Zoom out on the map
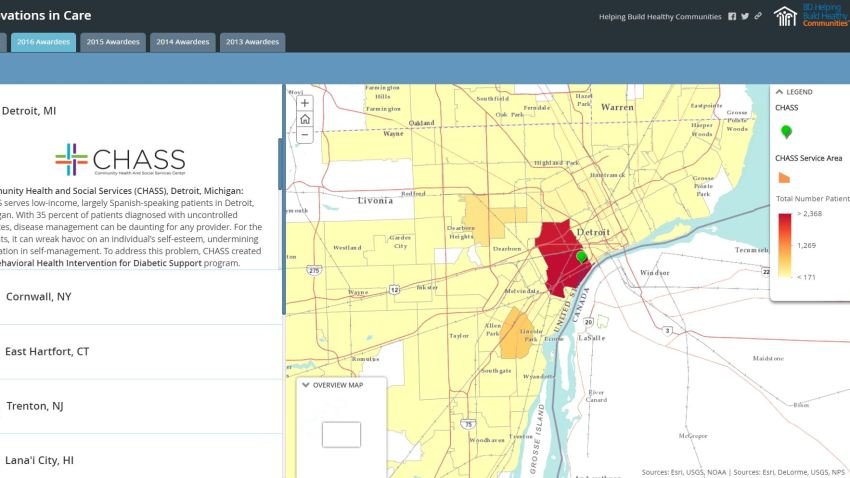 pos(305,135)
